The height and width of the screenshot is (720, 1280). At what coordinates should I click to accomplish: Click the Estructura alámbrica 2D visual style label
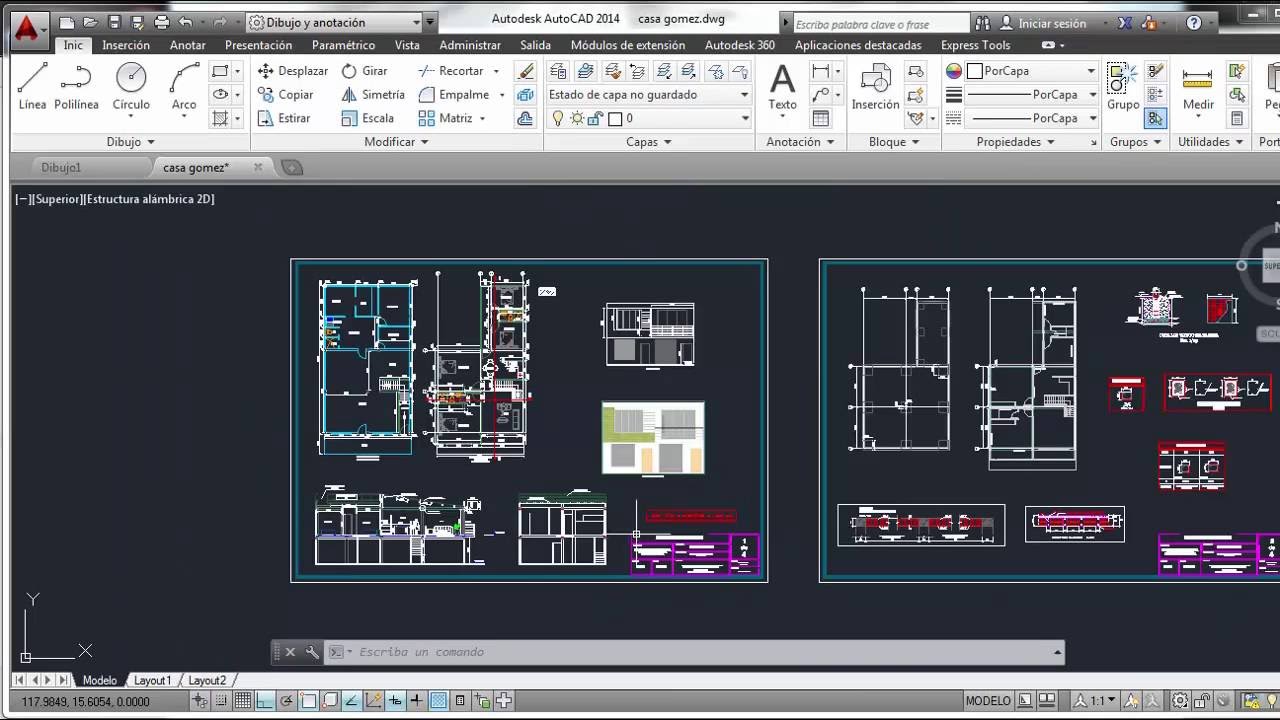(x=149, y=199)
